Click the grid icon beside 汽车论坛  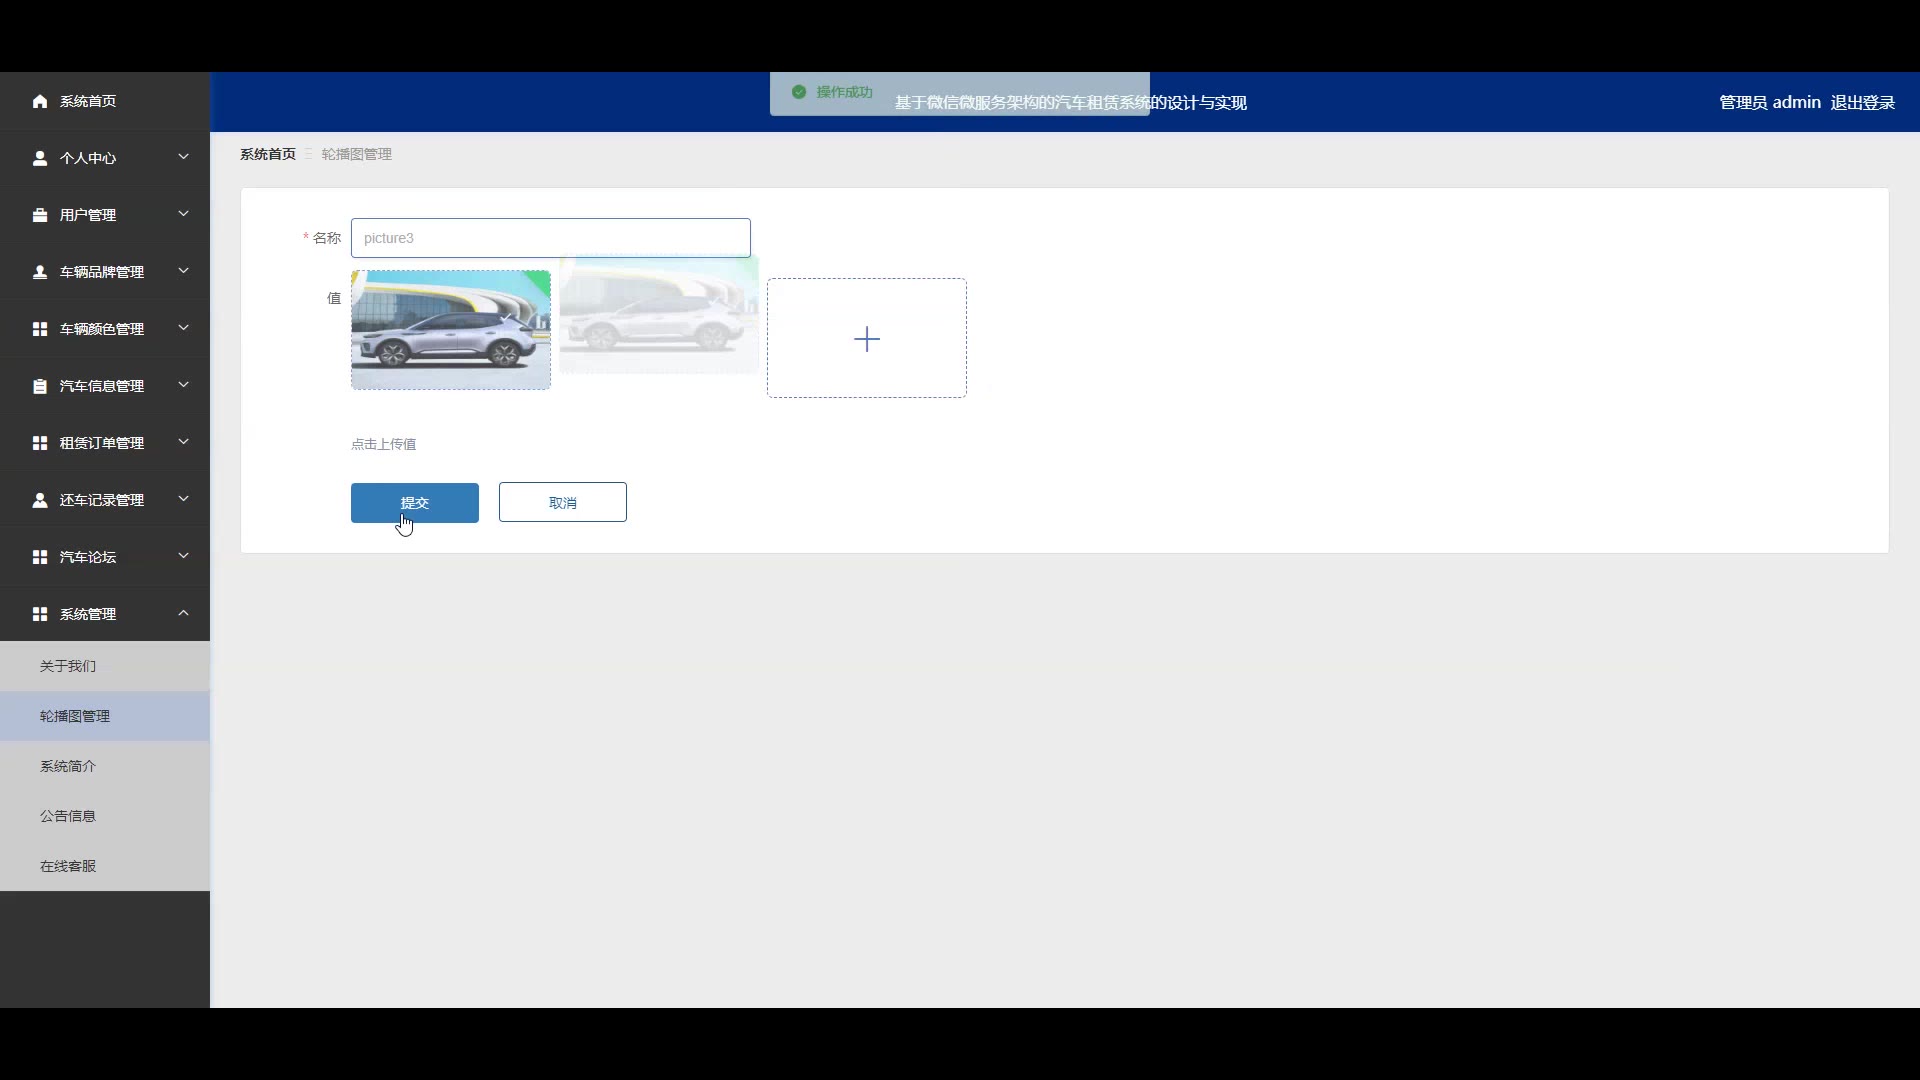coord(40,557)
